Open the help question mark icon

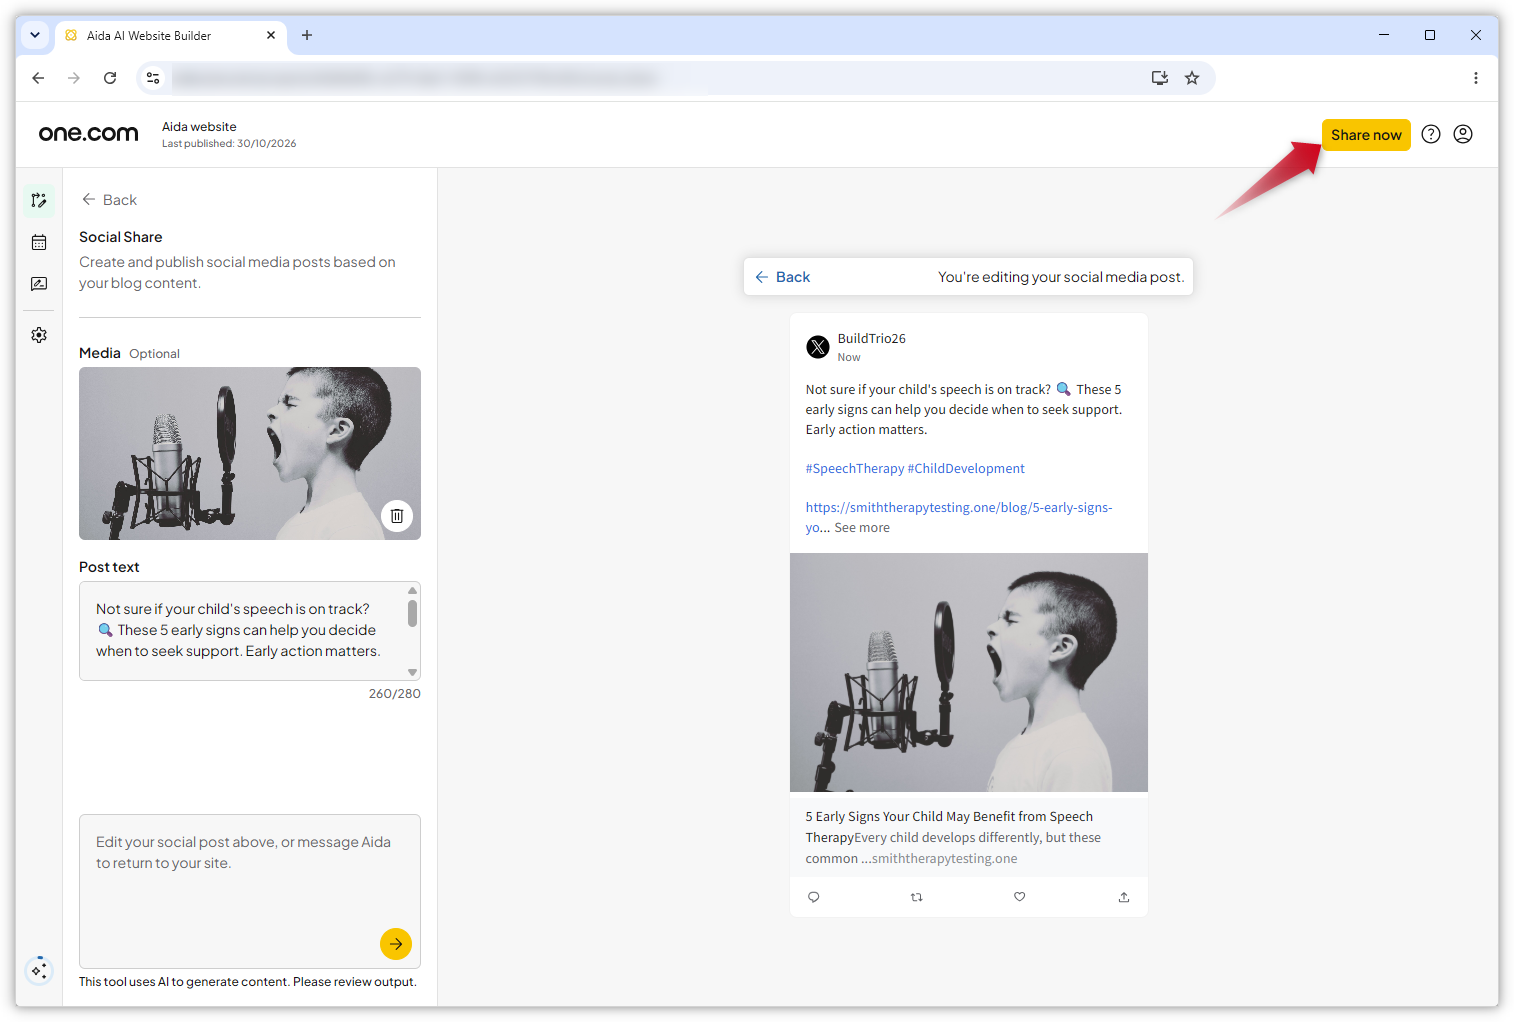(x=1431, y=134)
